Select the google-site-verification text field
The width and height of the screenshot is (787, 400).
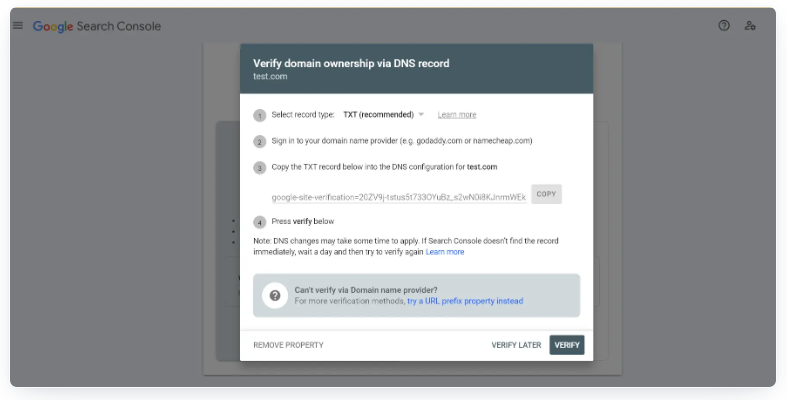(x=399, y=197)
